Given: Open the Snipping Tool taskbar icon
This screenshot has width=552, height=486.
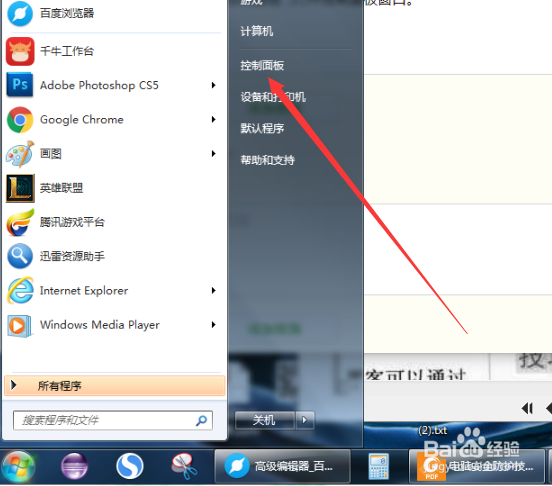Looking at the screenshot, I should (x=184, y=467).
